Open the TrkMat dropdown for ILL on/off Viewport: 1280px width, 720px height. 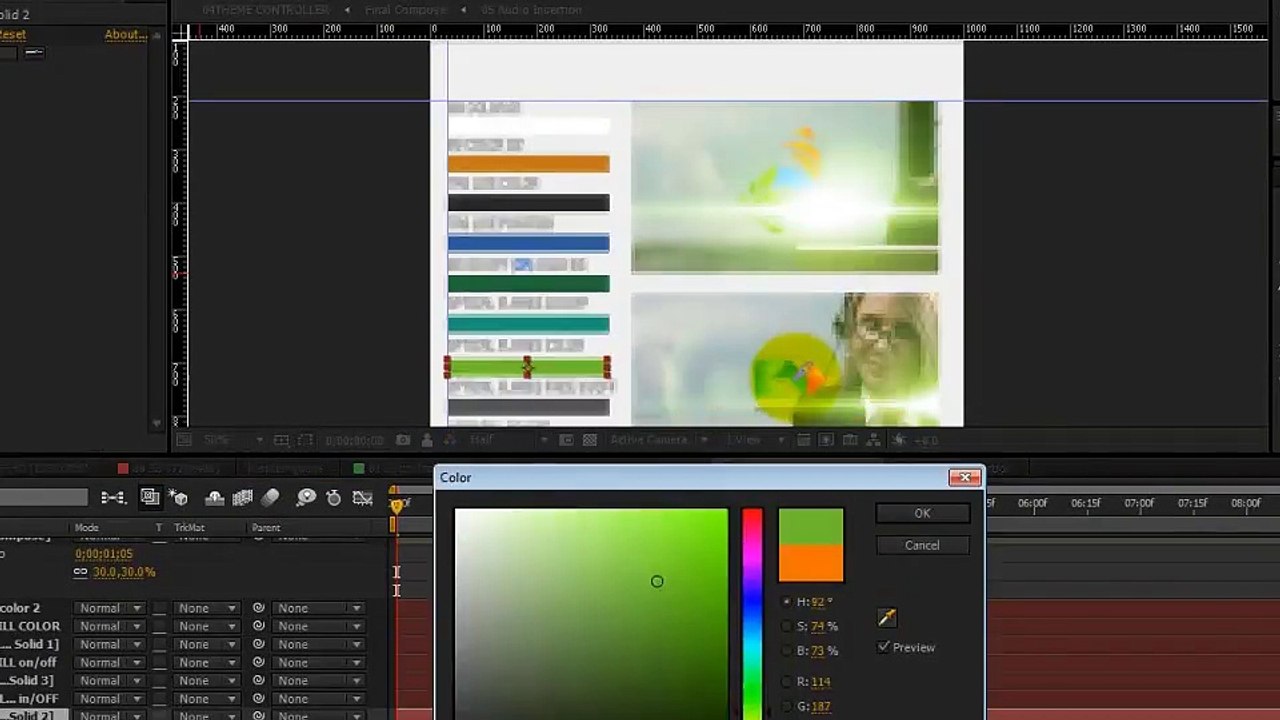tap(206, 662)
